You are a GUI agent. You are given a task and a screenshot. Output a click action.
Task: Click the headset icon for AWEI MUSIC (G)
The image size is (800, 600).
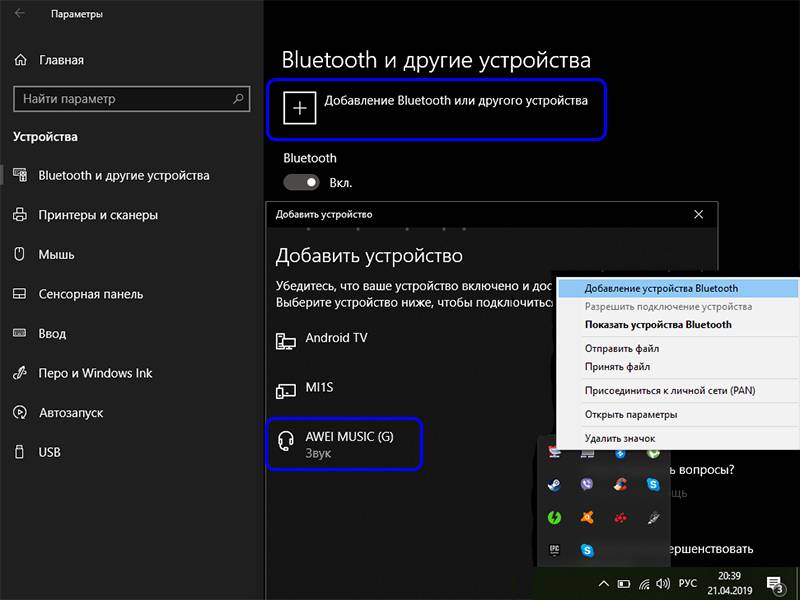(285, 441)
